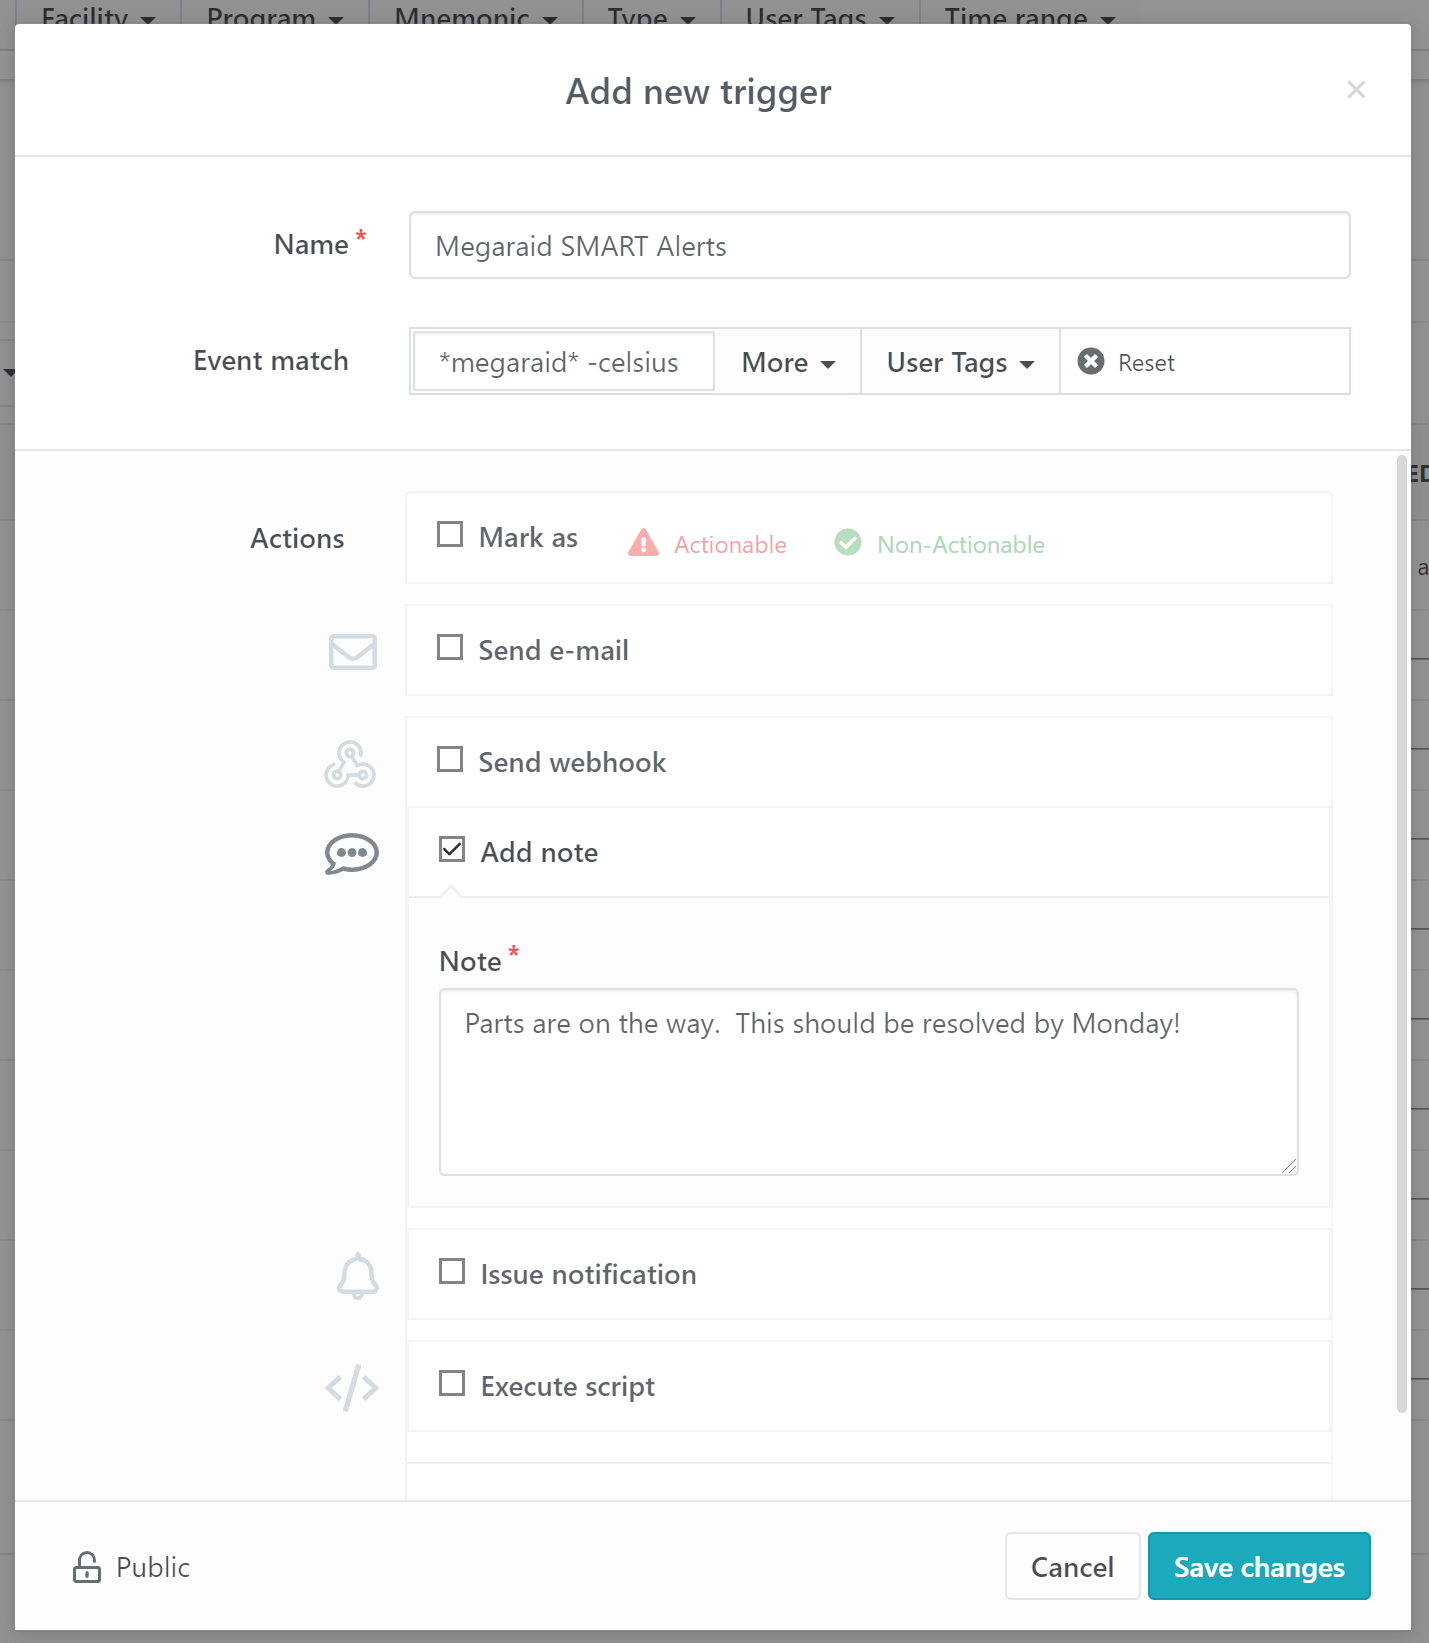Open the Time range filter dropdown

(x=1028, y=14)
